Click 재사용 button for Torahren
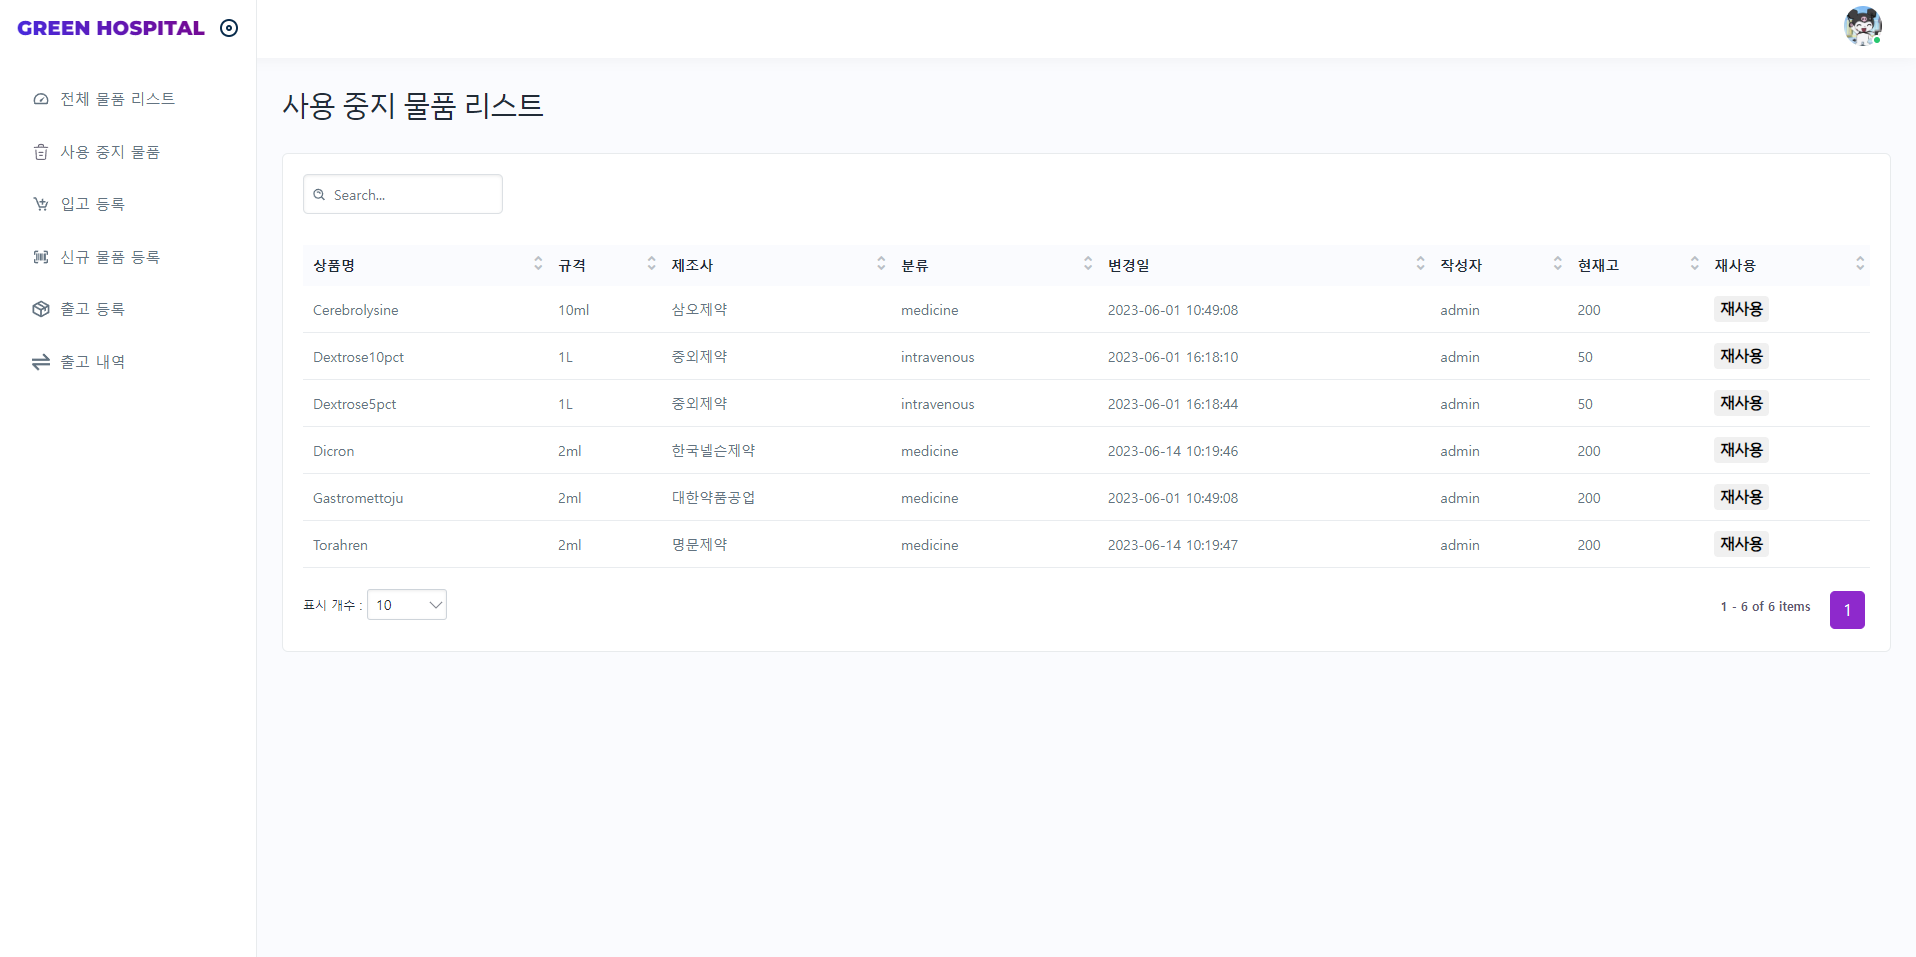The height and width of the screenshot is (957, 1916). pos(1741,544)
